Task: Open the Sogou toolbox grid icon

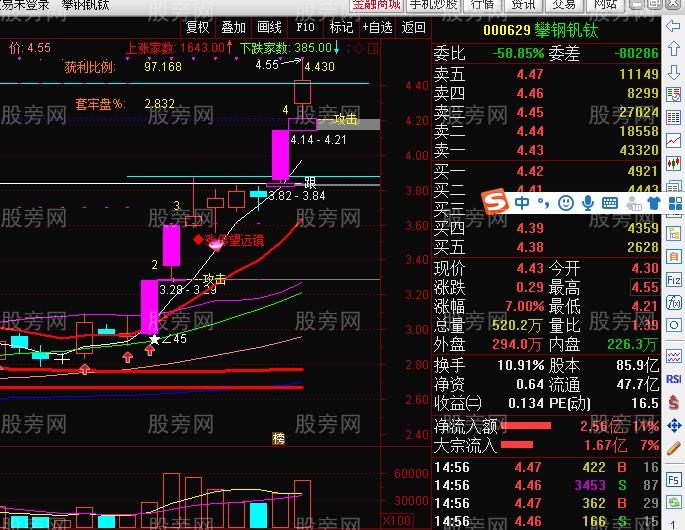Action: 675,203
